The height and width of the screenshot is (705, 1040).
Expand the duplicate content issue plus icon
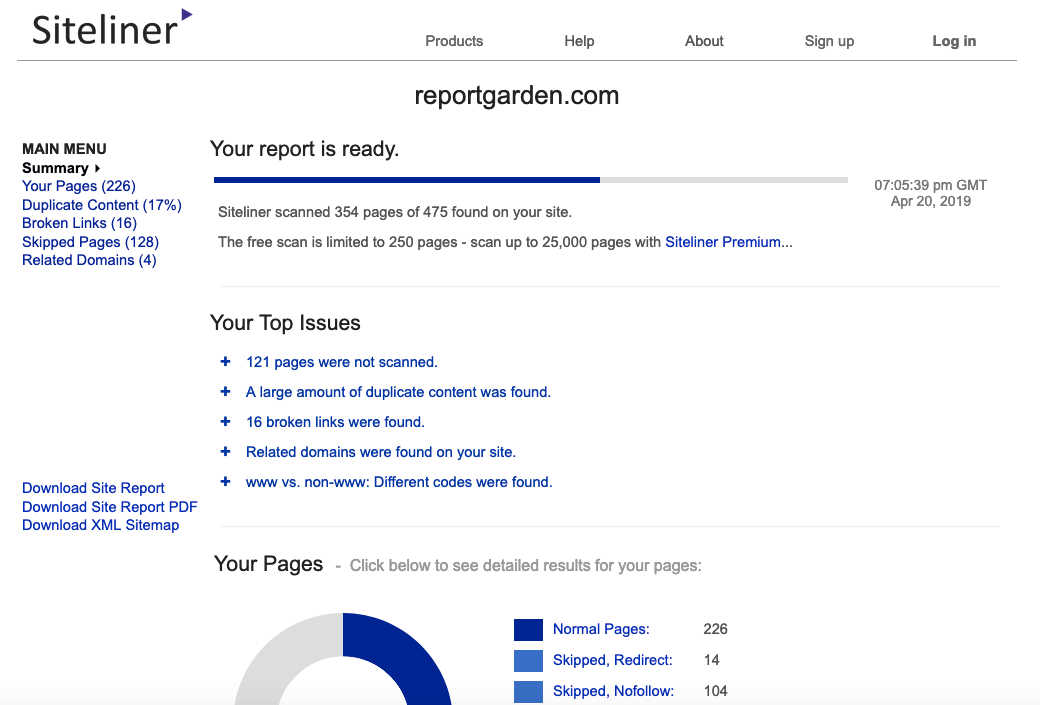226,391
